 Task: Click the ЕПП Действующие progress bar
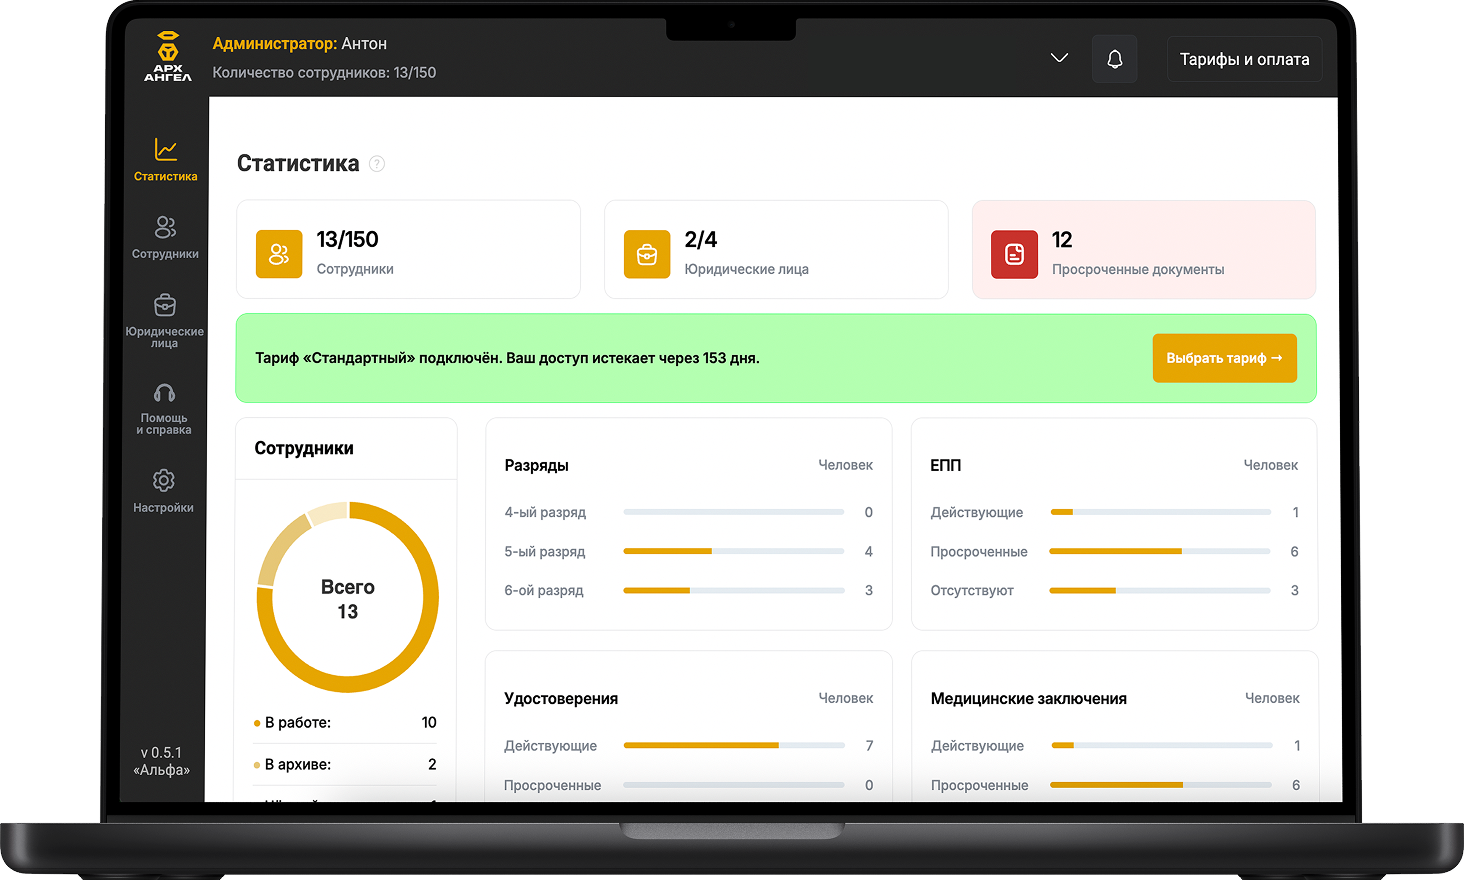pos(1160,512)
